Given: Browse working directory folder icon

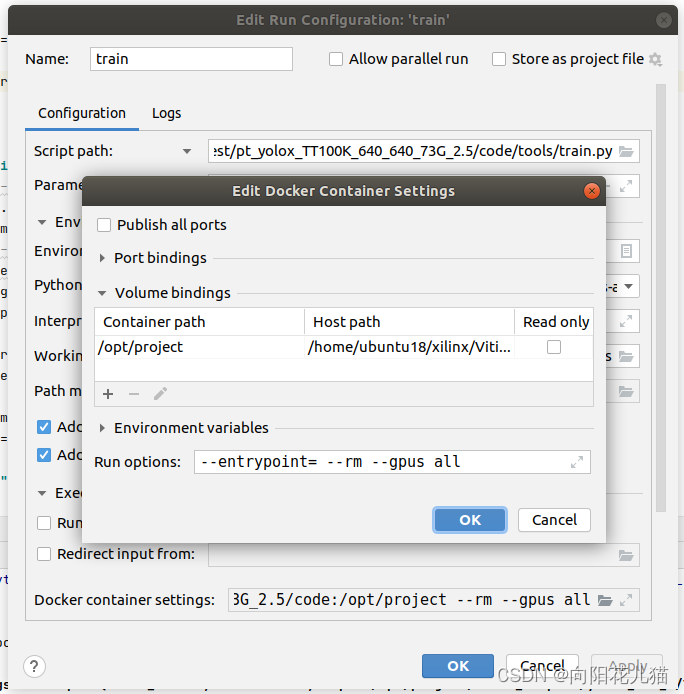Looking at the screenshot, I should (x=626, y=356).
